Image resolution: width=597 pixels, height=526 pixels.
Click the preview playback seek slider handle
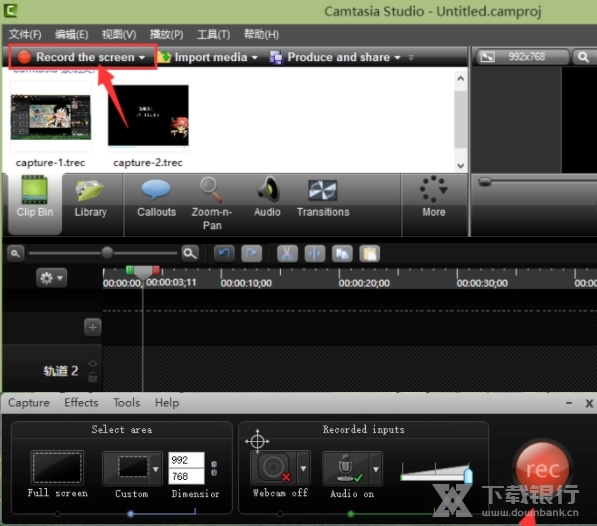(x=485, y=182)
